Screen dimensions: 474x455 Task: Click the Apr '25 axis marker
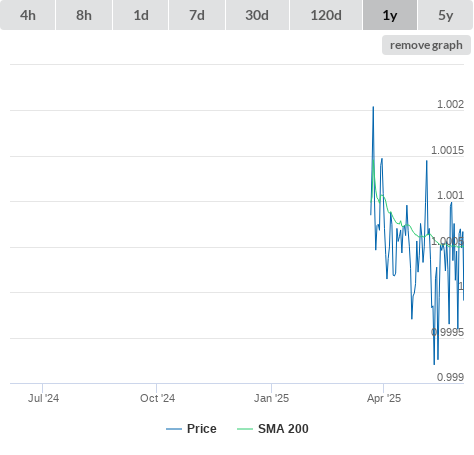tap(384, 398)
